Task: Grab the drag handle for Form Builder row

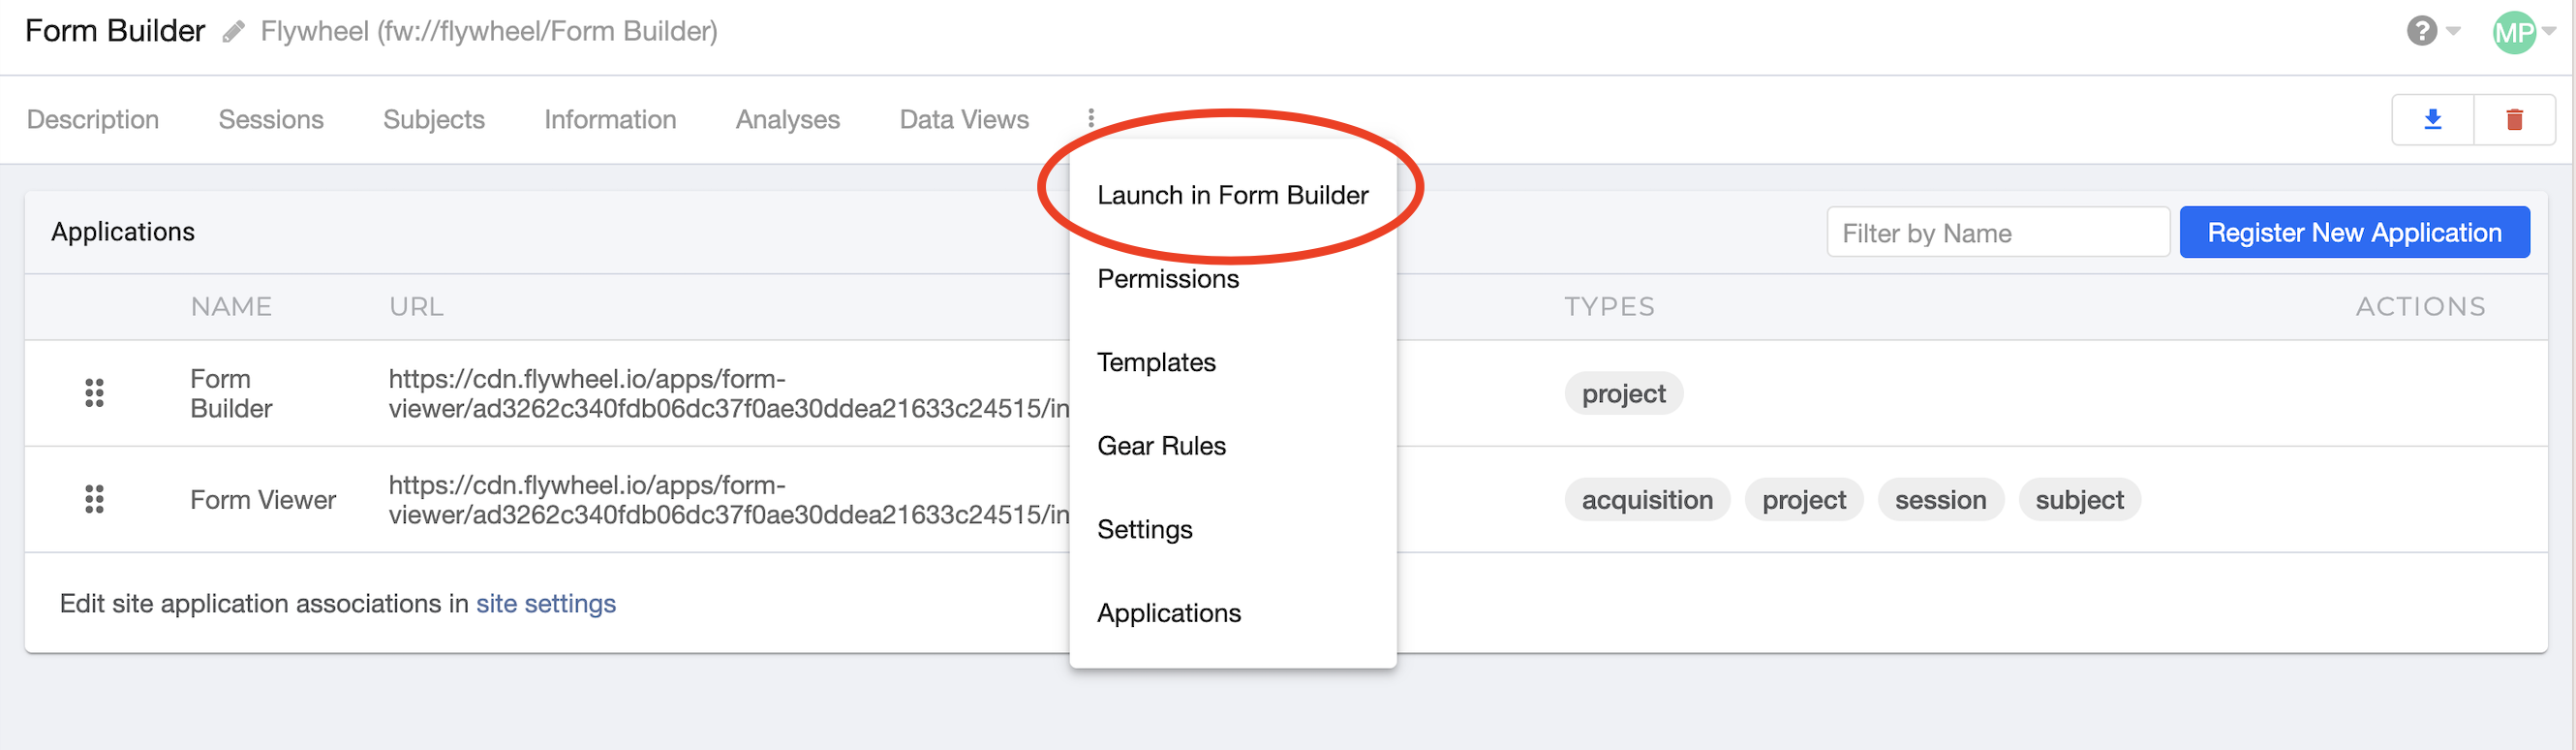Action: [x=94, y=393]
